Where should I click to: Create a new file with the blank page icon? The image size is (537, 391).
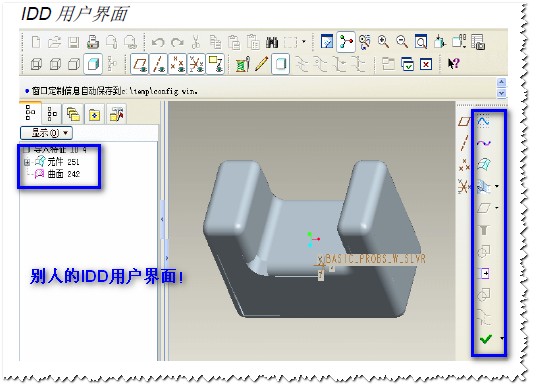coord(36,42)
